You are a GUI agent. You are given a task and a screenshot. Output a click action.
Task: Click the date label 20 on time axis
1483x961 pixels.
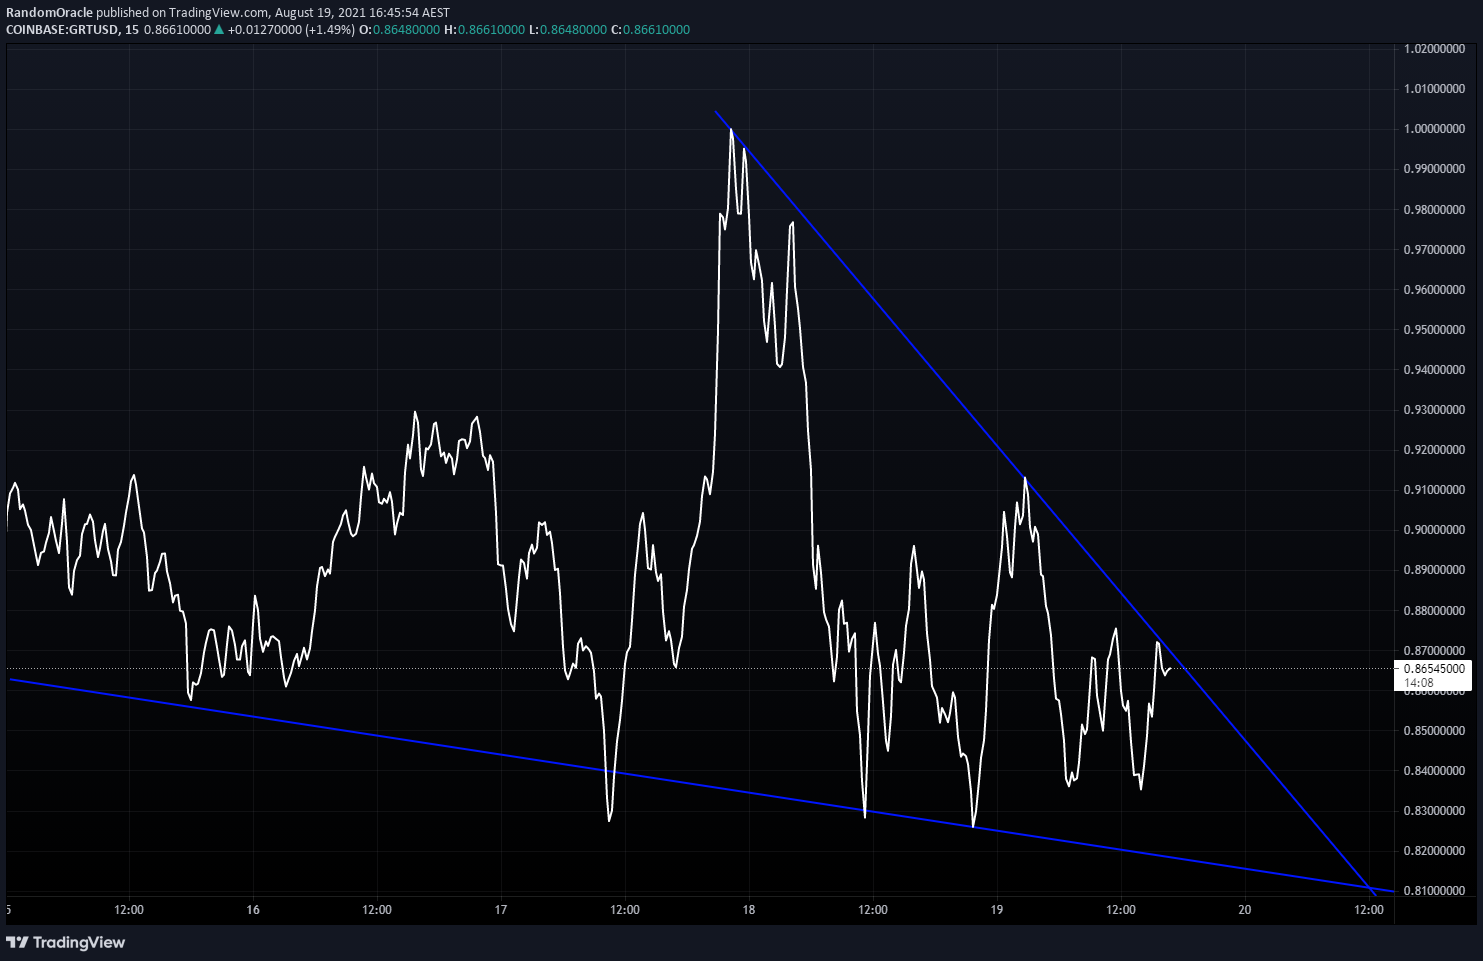1245,910
